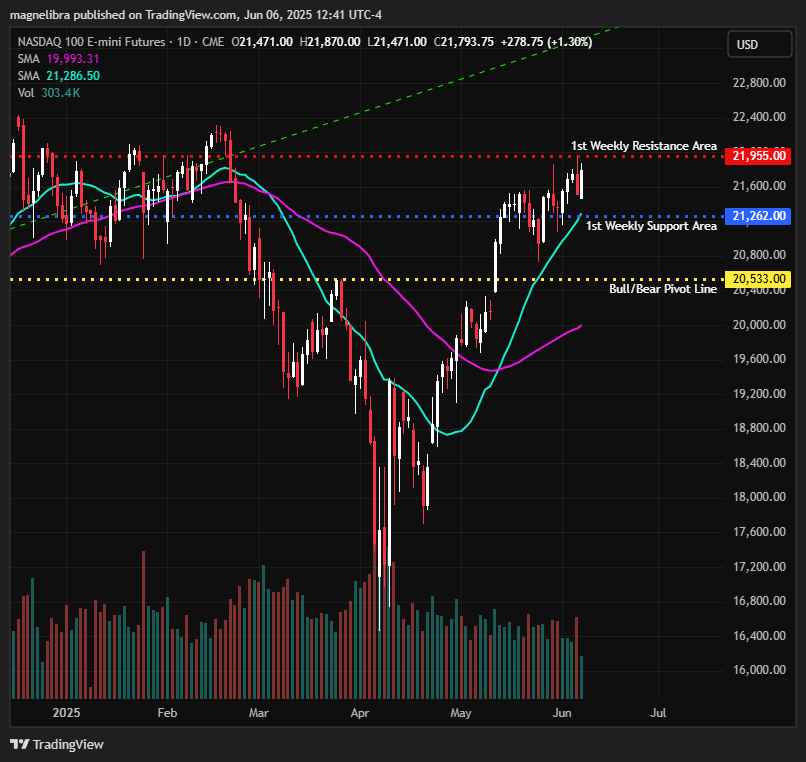The height and width of the screenshot is (762, 806).
Task: Click the Jul label on time axis
Action: (x=658, y=713)
